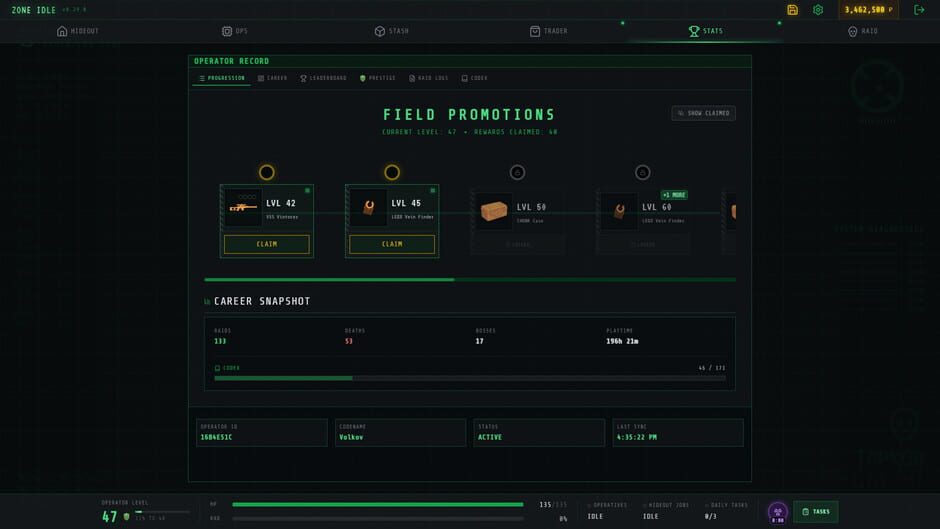The image size is (940, 529).
Task: Click the LVL 45 Vein Finder thumbnail
Action: tap(369, 208)
